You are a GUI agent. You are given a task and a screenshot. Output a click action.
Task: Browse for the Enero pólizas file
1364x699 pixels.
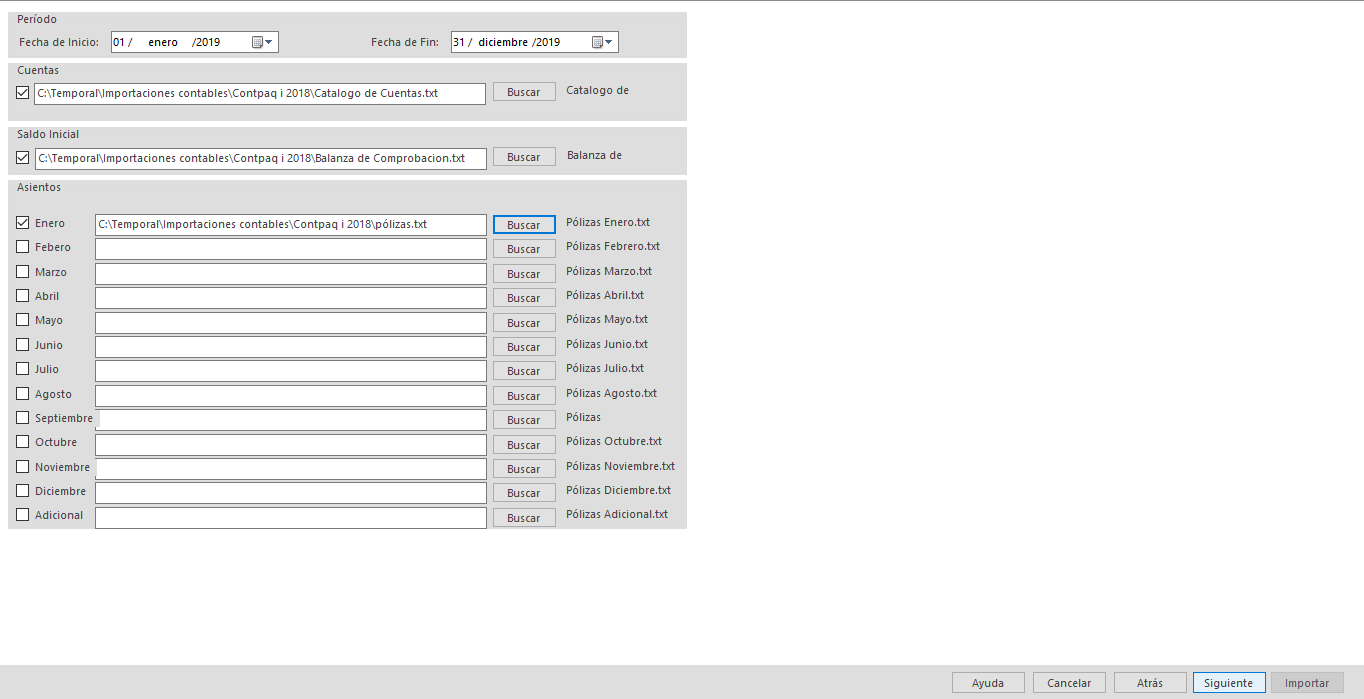click(524, 225)
